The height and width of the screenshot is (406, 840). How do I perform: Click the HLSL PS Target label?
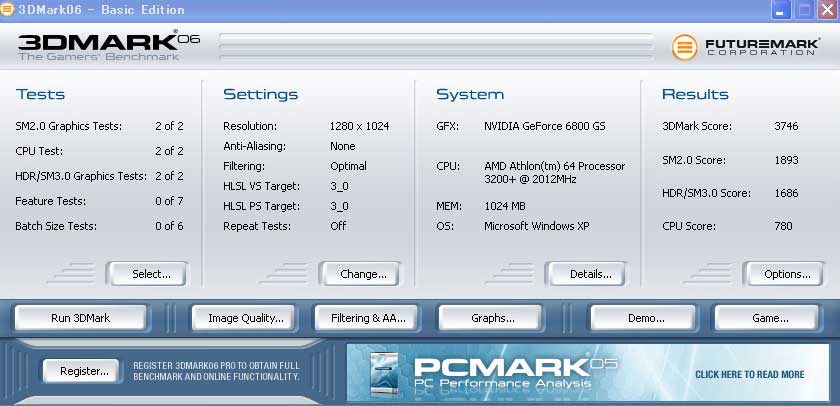click(x=261, y=206)
